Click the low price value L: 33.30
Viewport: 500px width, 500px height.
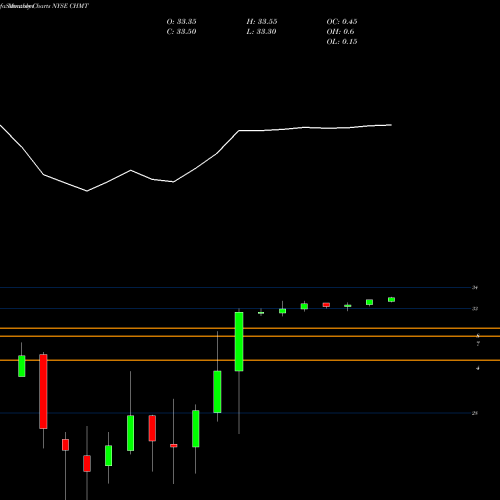tap(261, 32)
